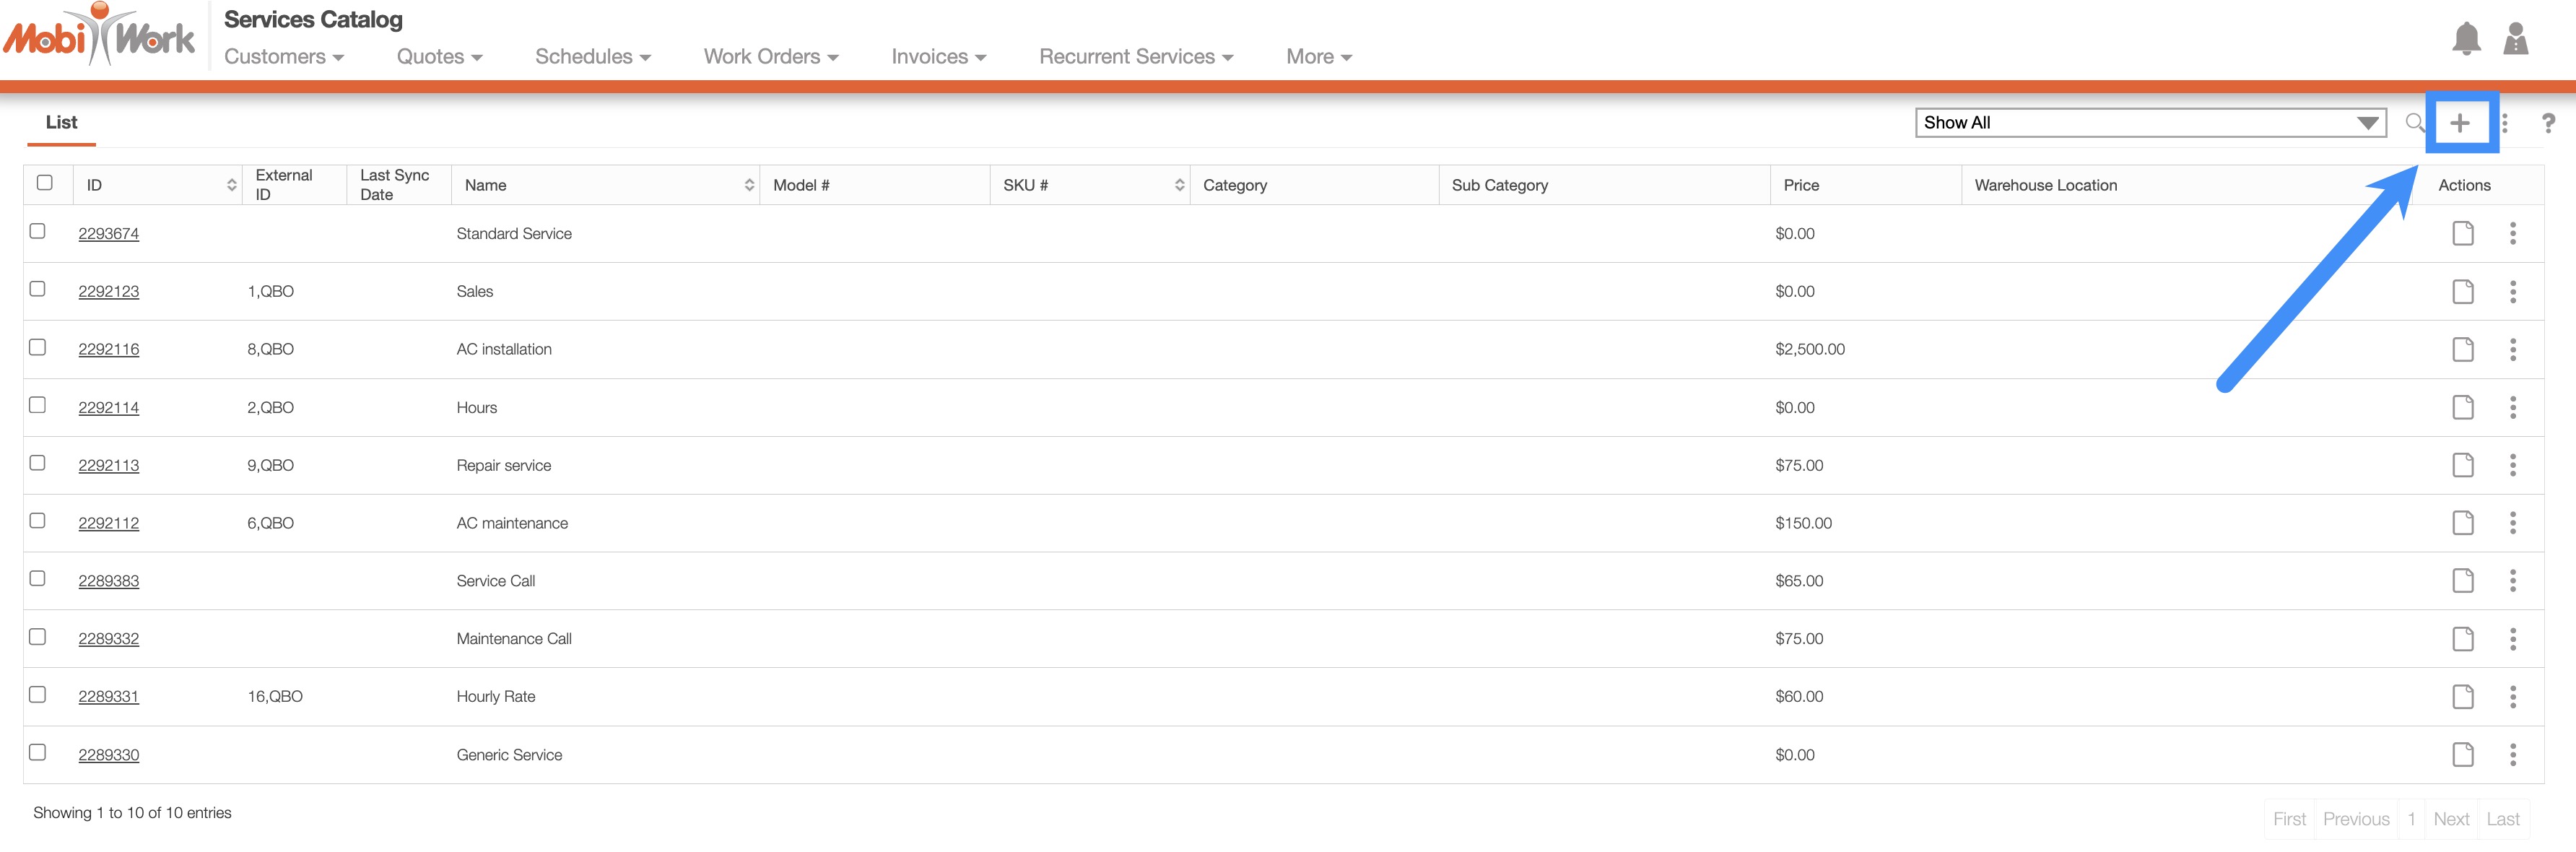This screenshot has width=2576, height=852.
Task: Click the plus icon to add service
Action: click(x=2459, y=123)
